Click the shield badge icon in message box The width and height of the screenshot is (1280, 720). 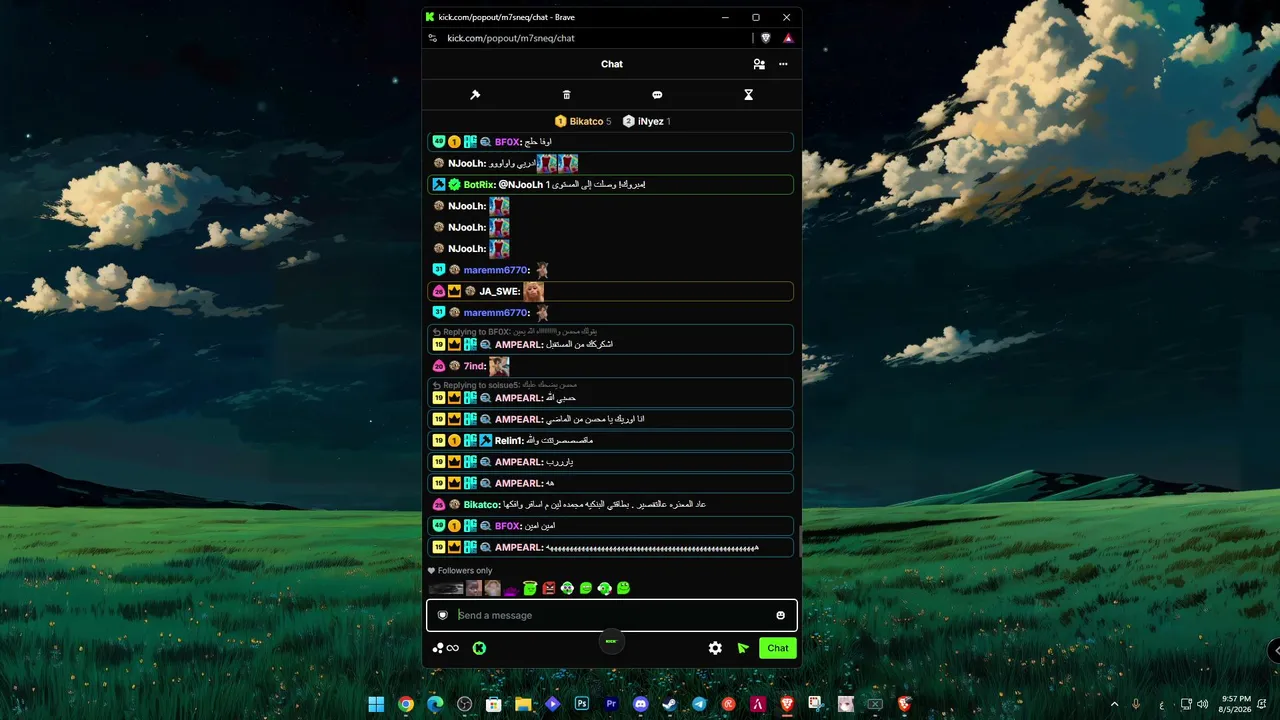pos(443,615)
